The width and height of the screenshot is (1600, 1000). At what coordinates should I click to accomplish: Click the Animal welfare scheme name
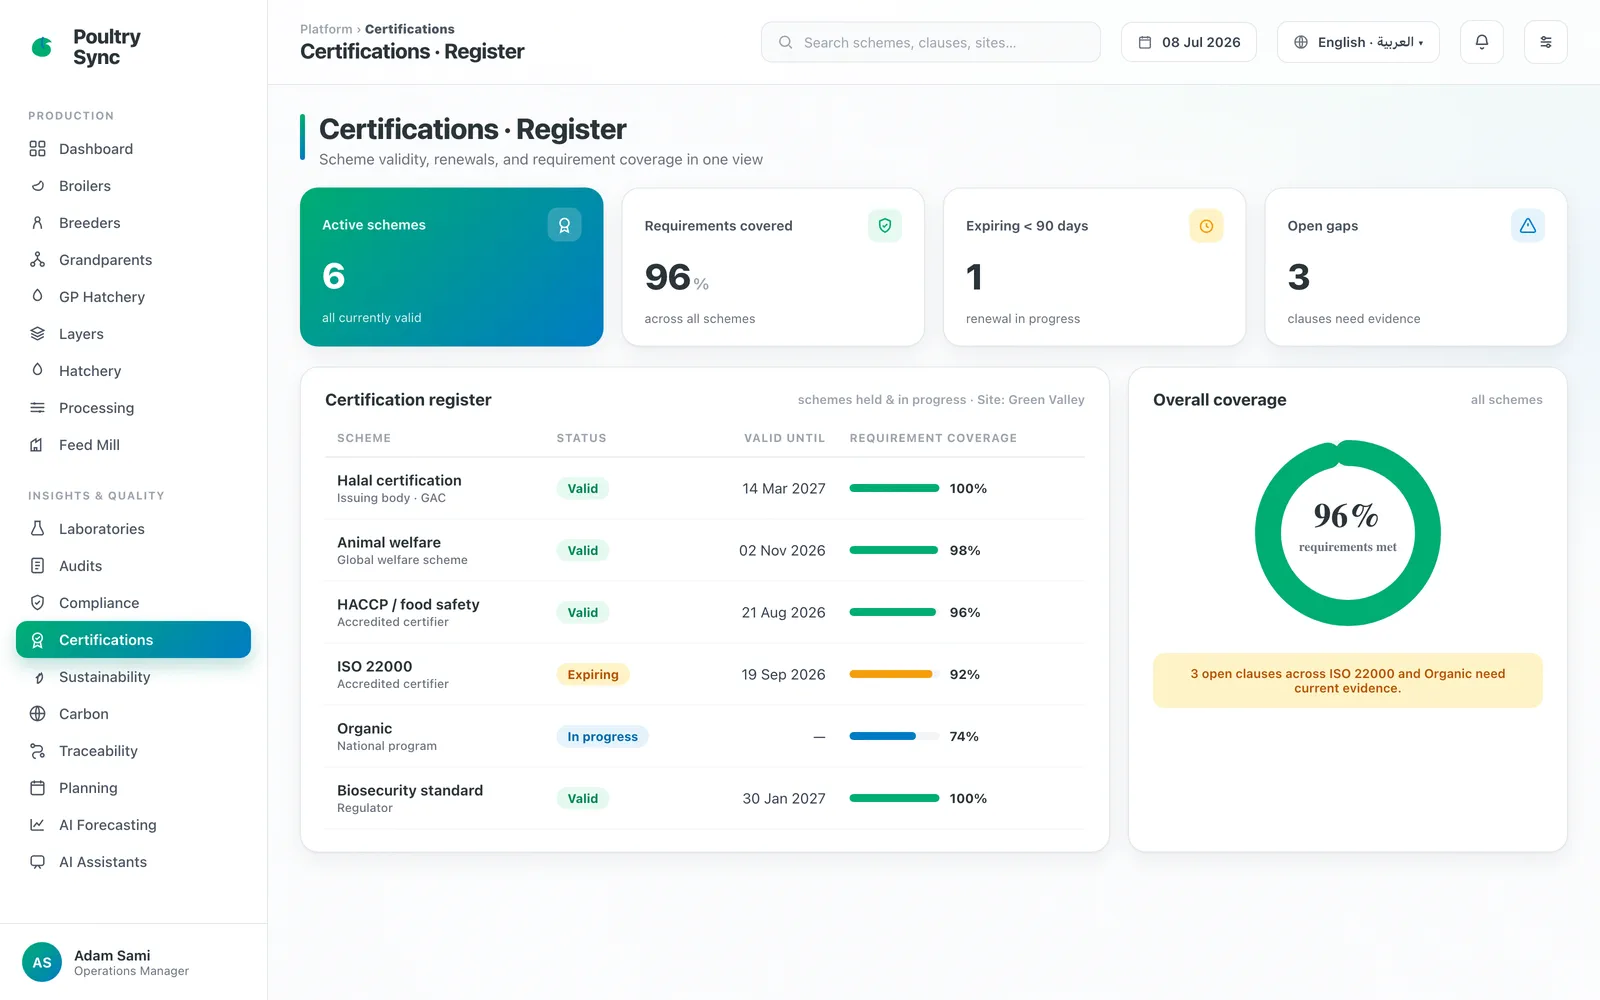coord(389,543)
